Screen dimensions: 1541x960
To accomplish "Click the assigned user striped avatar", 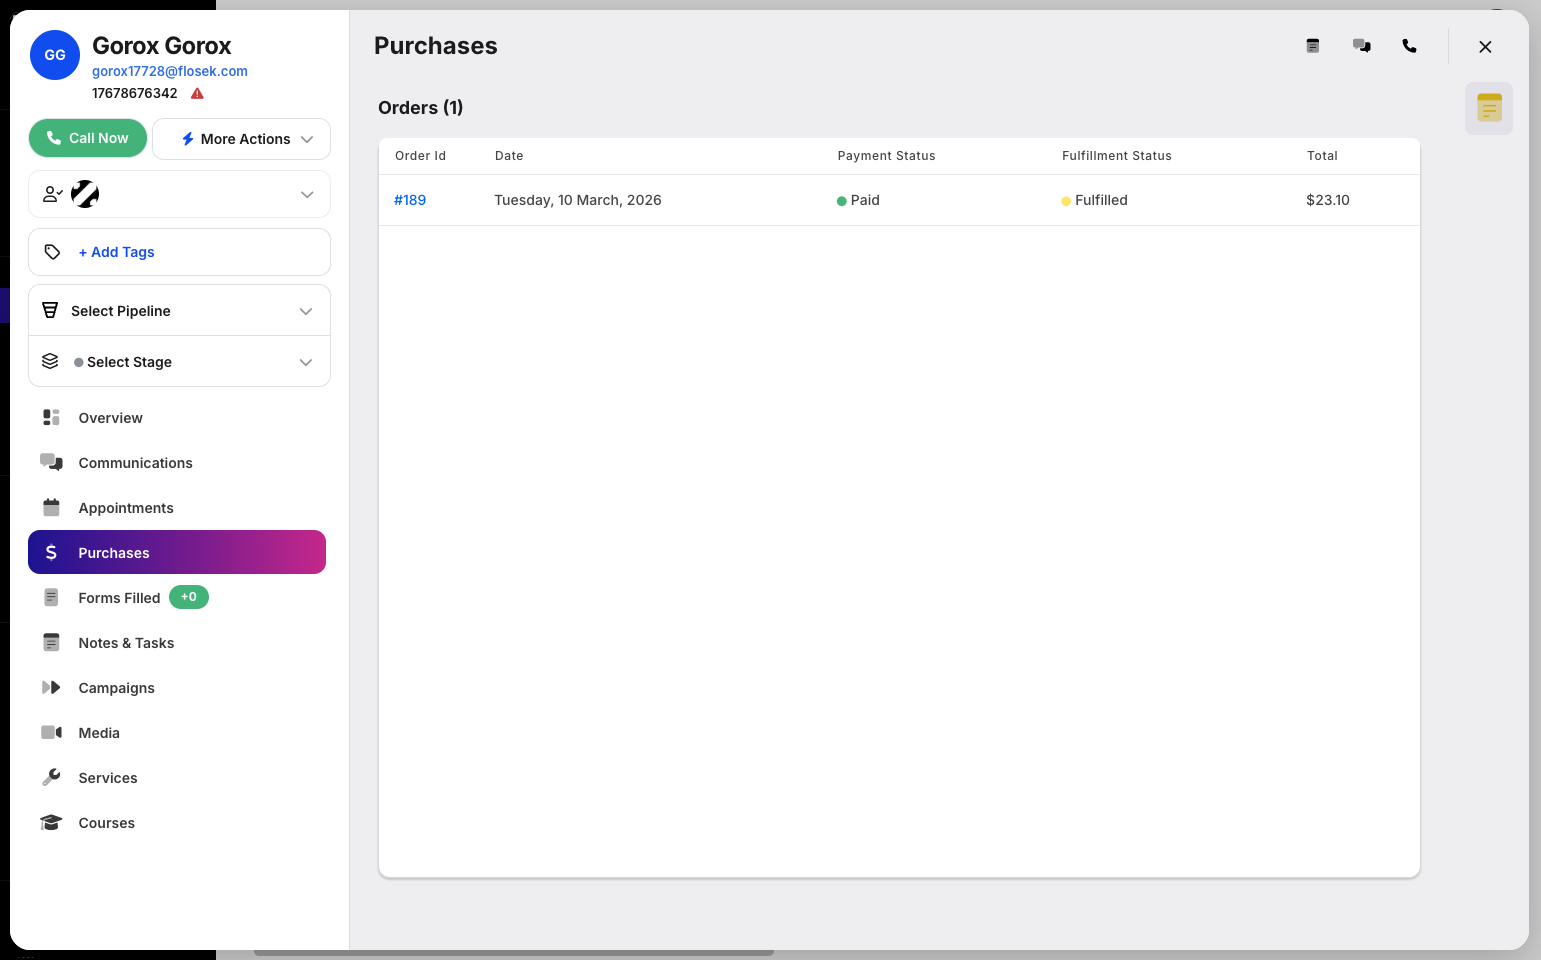I will [x=85, y=194].
